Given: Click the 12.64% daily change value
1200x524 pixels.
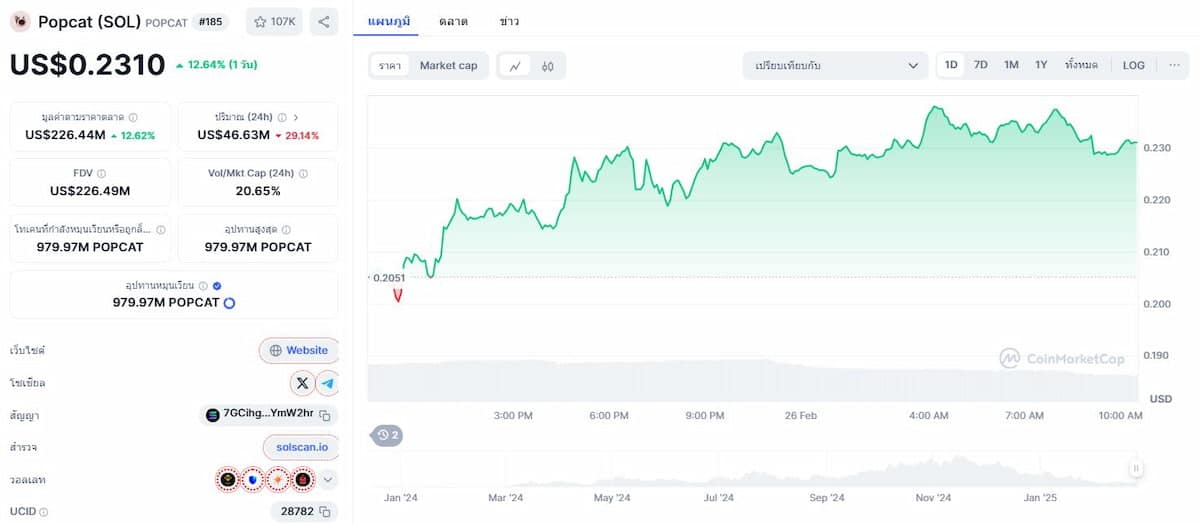Looking at the screenshot, I should (215, 65).
